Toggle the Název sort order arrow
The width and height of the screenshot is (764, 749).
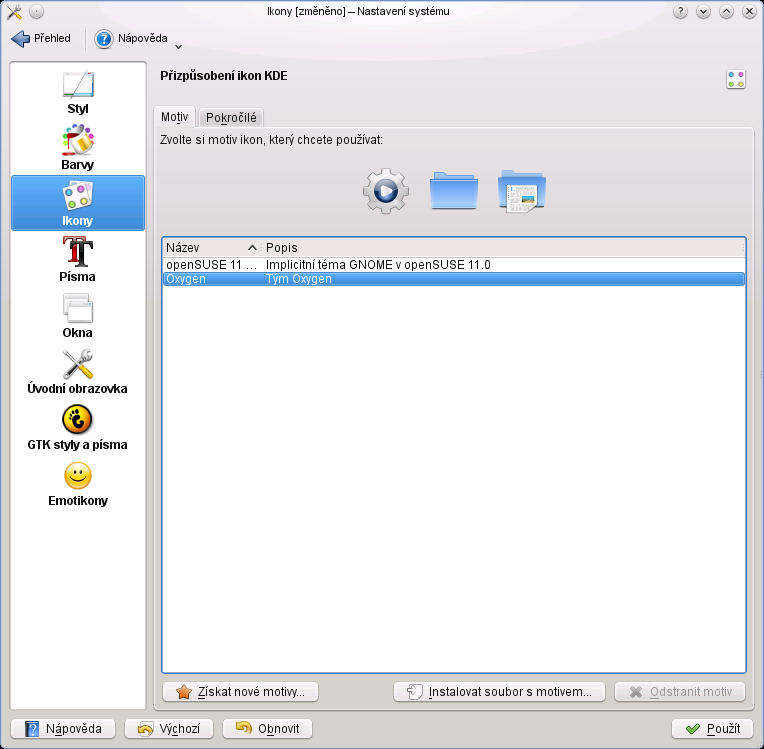(252, 248)
